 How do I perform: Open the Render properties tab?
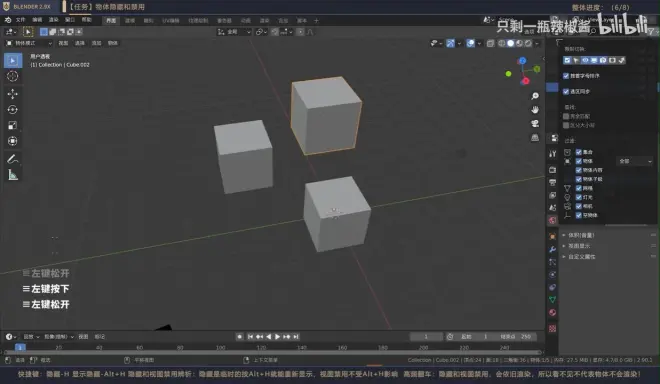553,170
